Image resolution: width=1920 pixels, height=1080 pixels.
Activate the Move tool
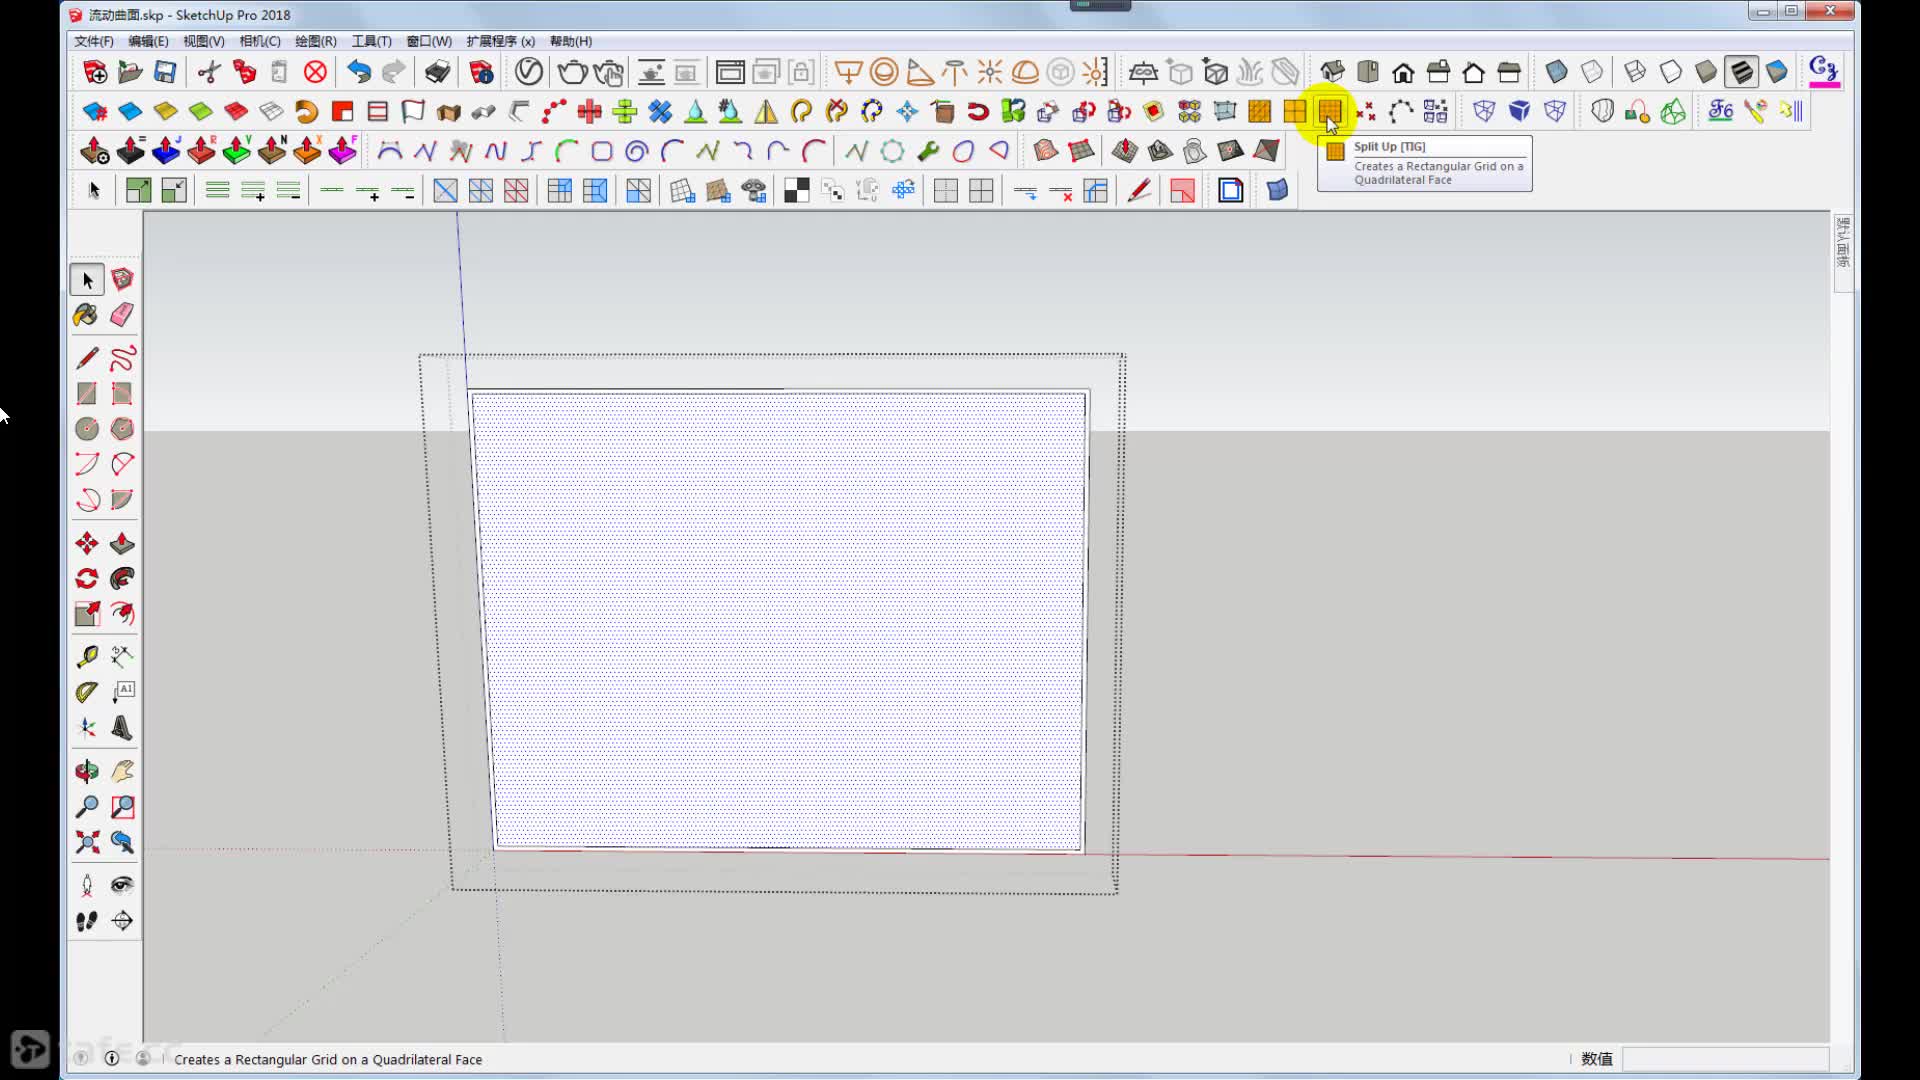[x=87, y=543]
